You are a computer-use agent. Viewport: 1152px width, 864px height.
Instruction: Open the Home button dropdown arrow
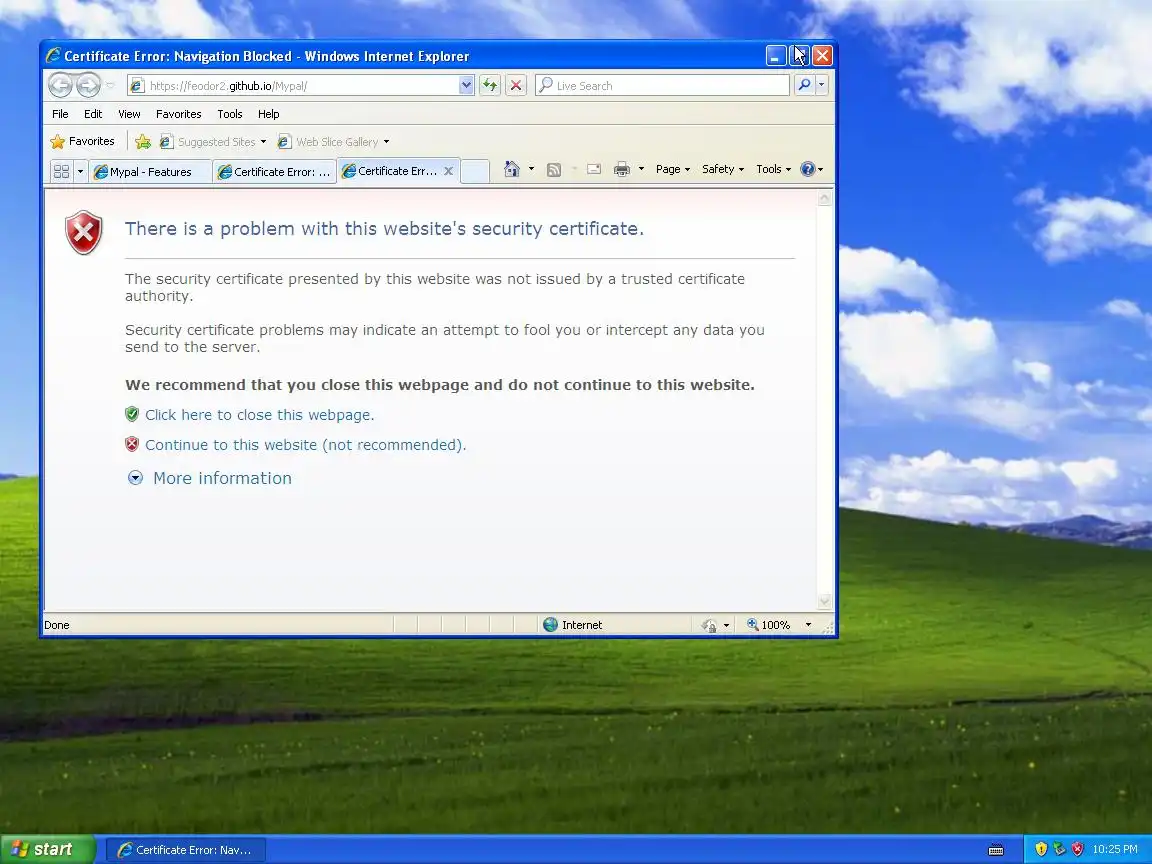click(531, 169)
